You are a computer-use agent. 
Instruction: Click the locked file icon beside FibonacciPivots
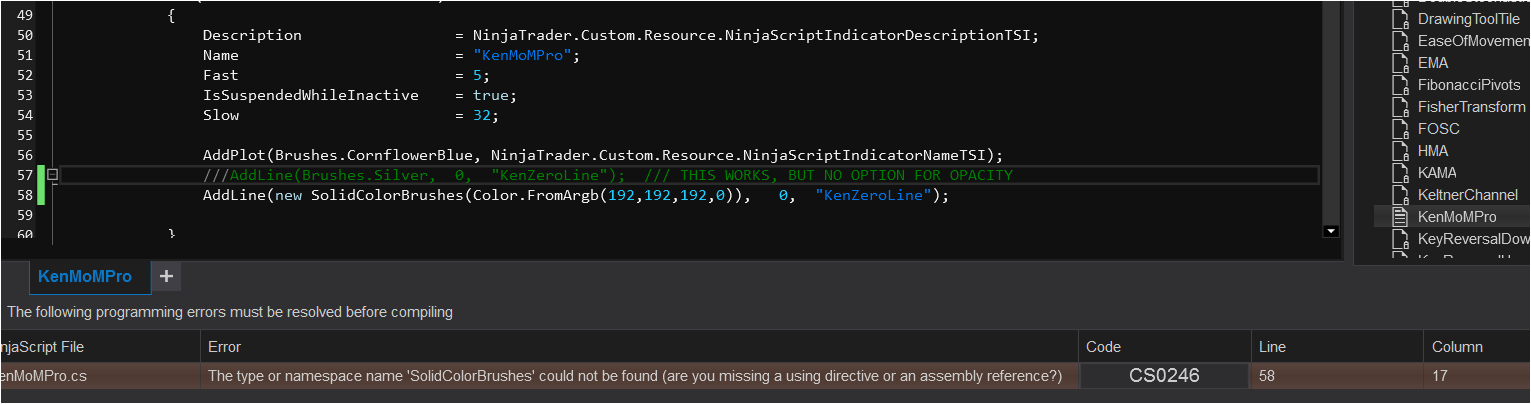click(x=1399, y=85)
